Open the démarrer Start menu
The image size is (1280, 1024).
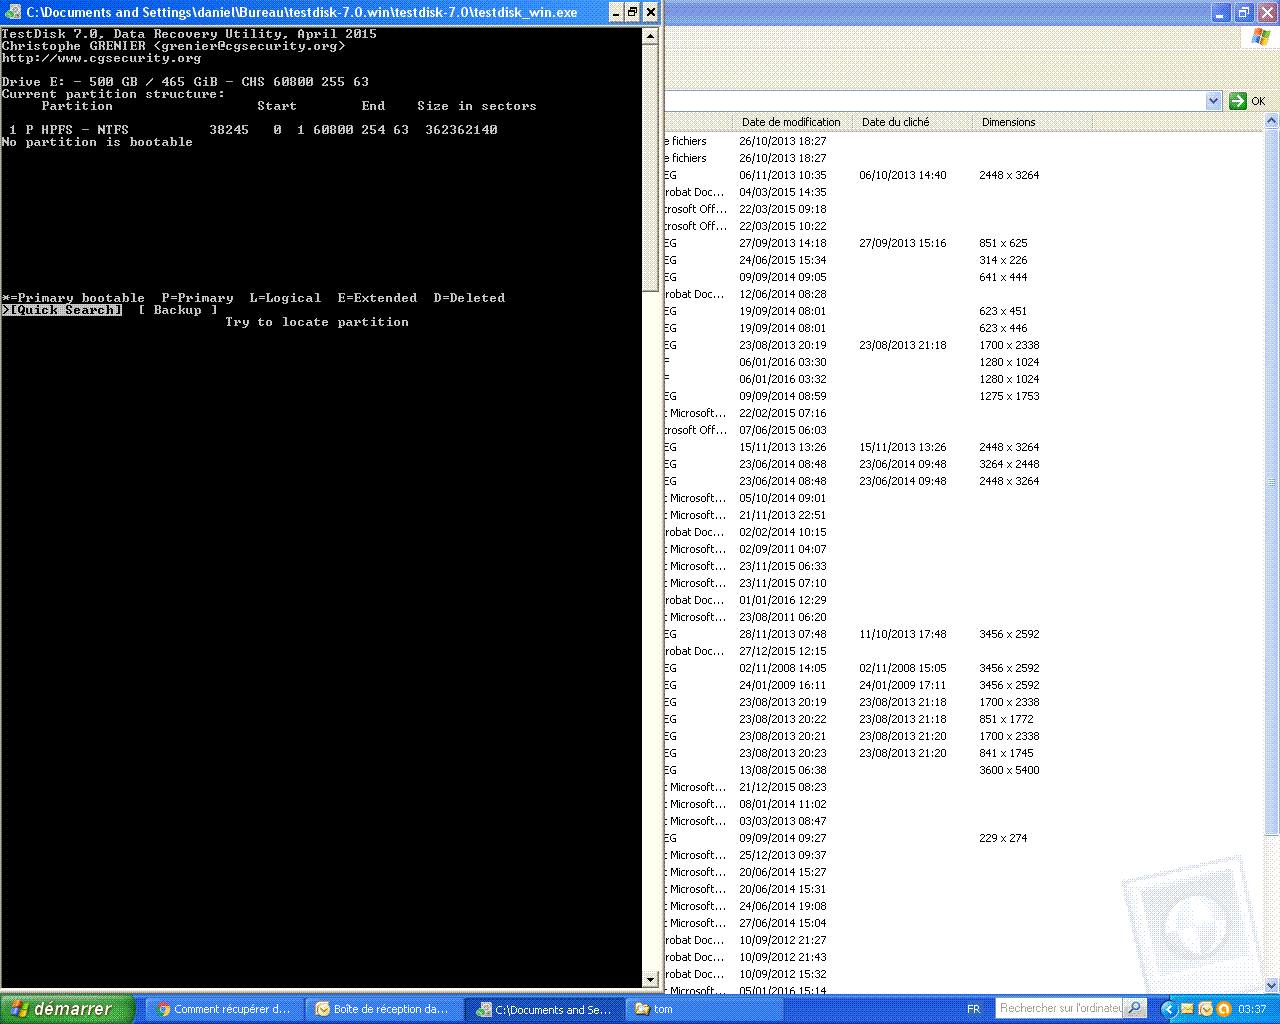coord(67,1009)
